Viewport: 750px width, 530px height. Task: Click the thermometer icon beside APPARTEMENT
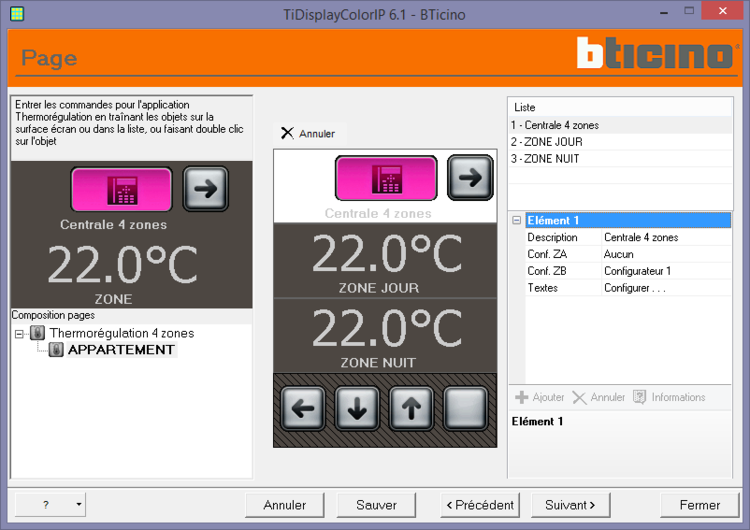(x=56, y=350)
